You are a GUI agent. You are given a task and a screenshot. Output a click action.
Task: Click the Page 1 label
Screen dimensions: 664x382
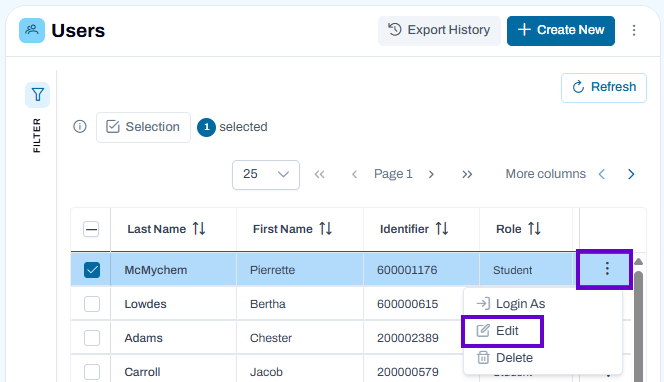coord(393,174)
